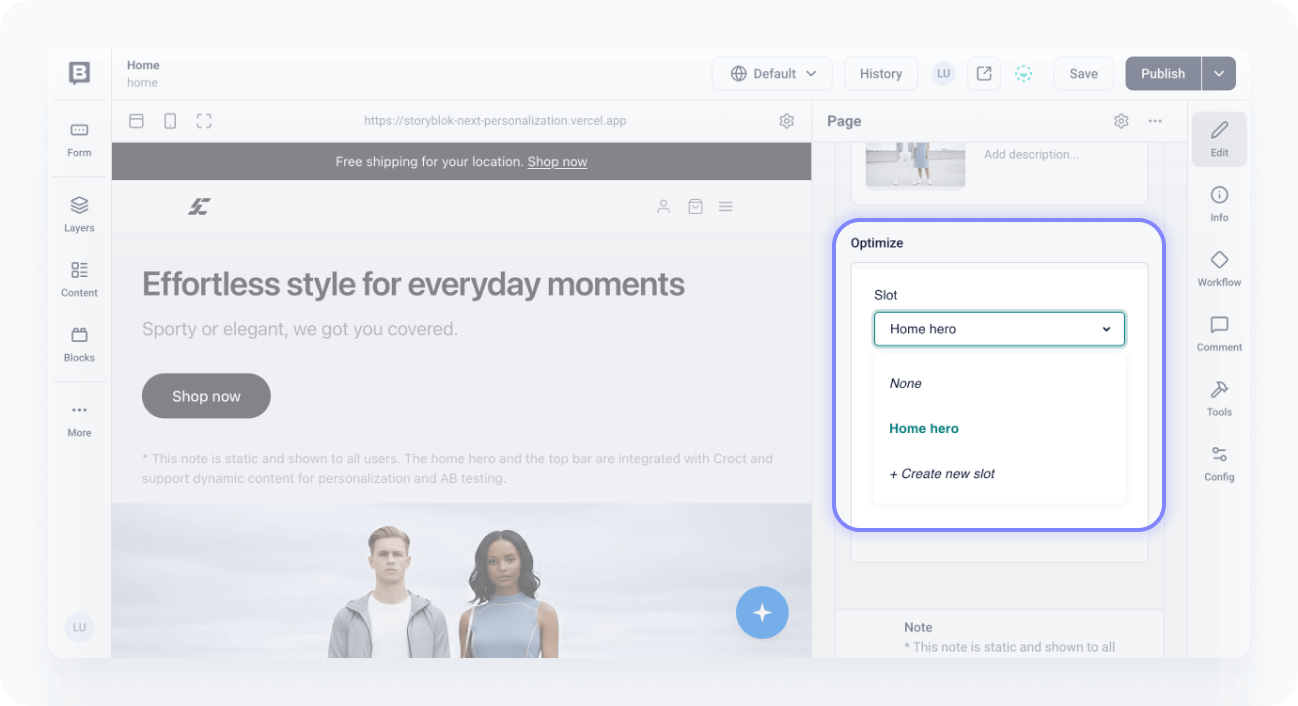Click the Shop now banner link
This screenshot has height=706, width=1298.
pos(557,162)
